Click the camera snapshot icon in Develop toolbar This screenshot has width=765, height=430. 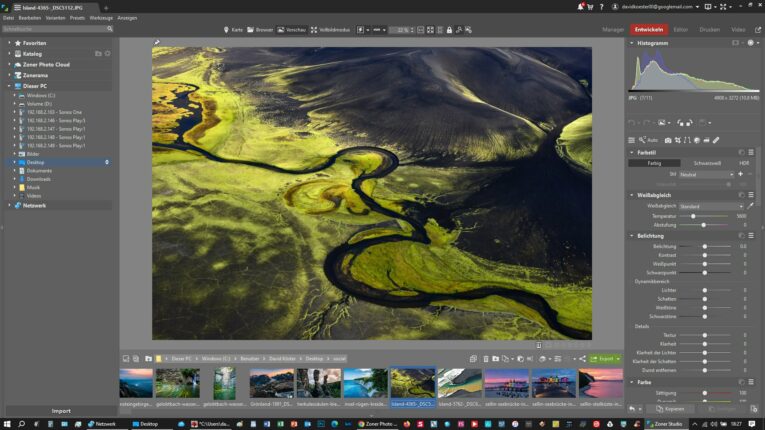pyautogui.click(x=668, y=140)
